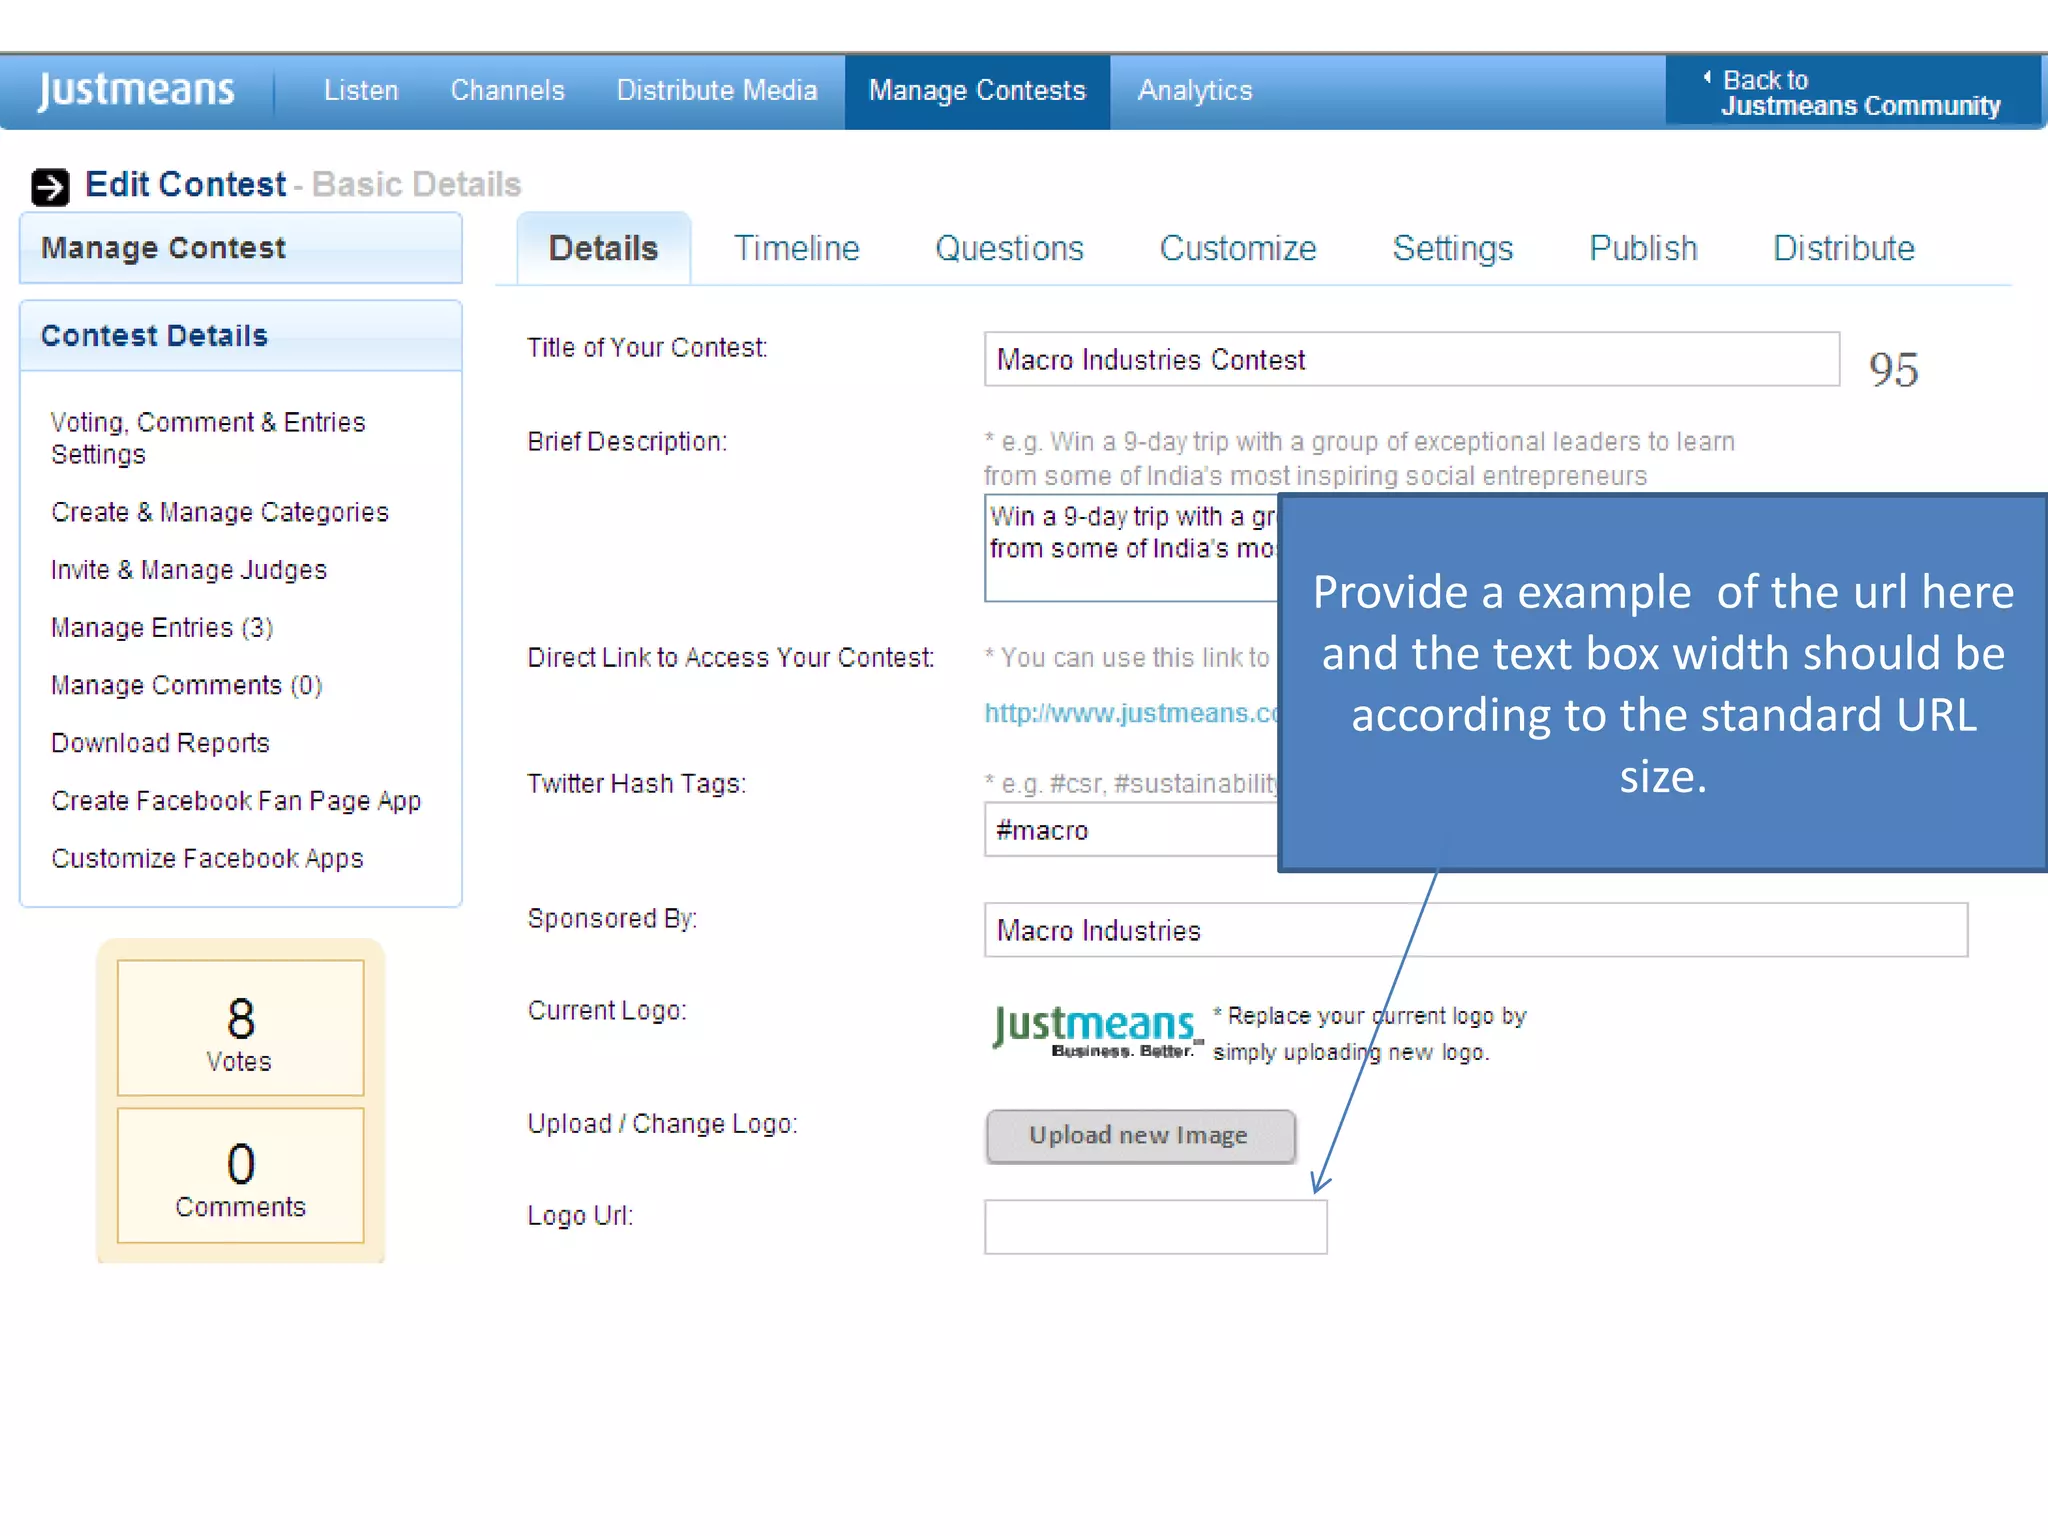
Task: Click the 'Twitter Hash Tags:' label
Action: (x=637, y=784)
